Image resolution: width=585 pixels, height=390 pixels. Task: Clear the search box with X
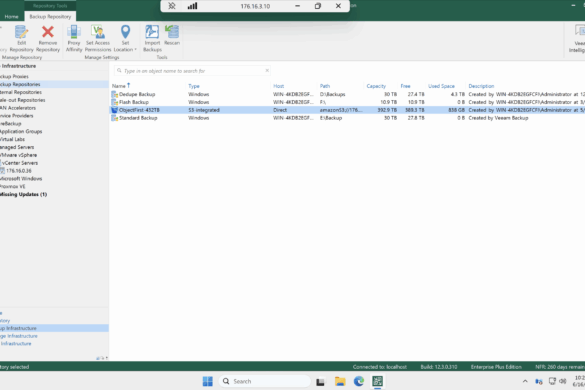click(267, 71)
